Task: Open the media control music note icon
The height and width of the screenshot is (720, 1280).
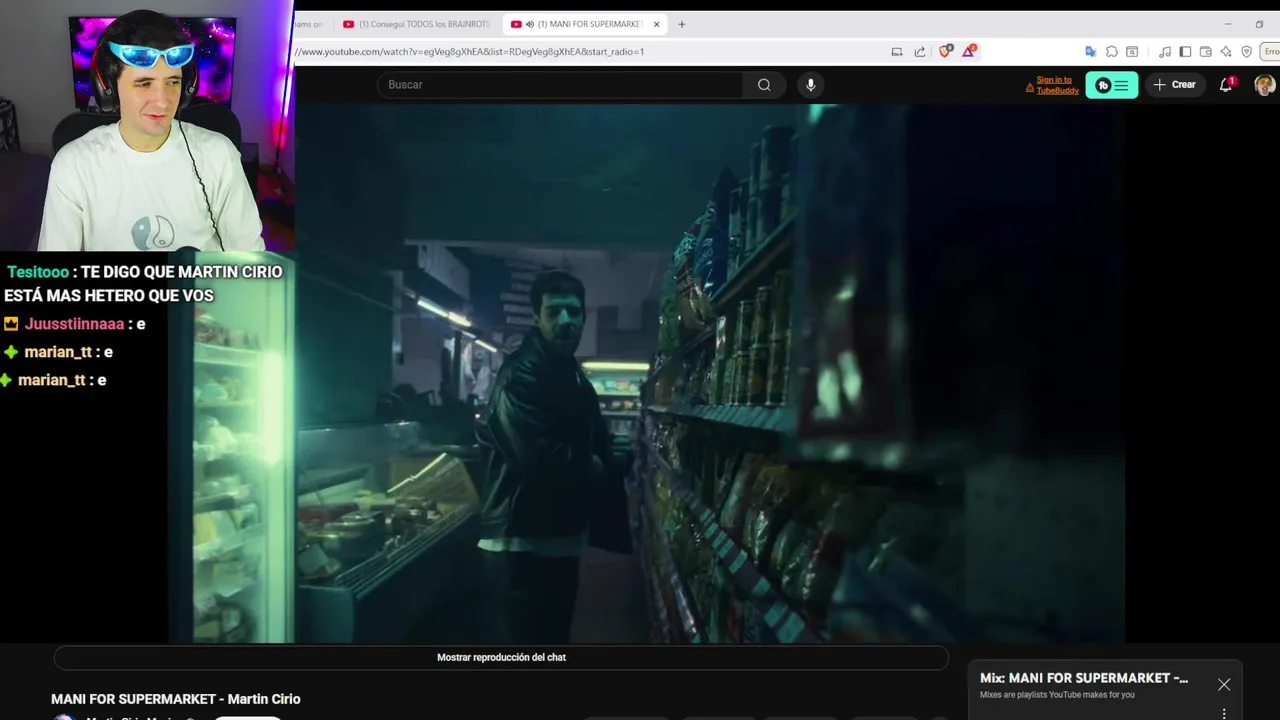Action: coord(1165,52)
